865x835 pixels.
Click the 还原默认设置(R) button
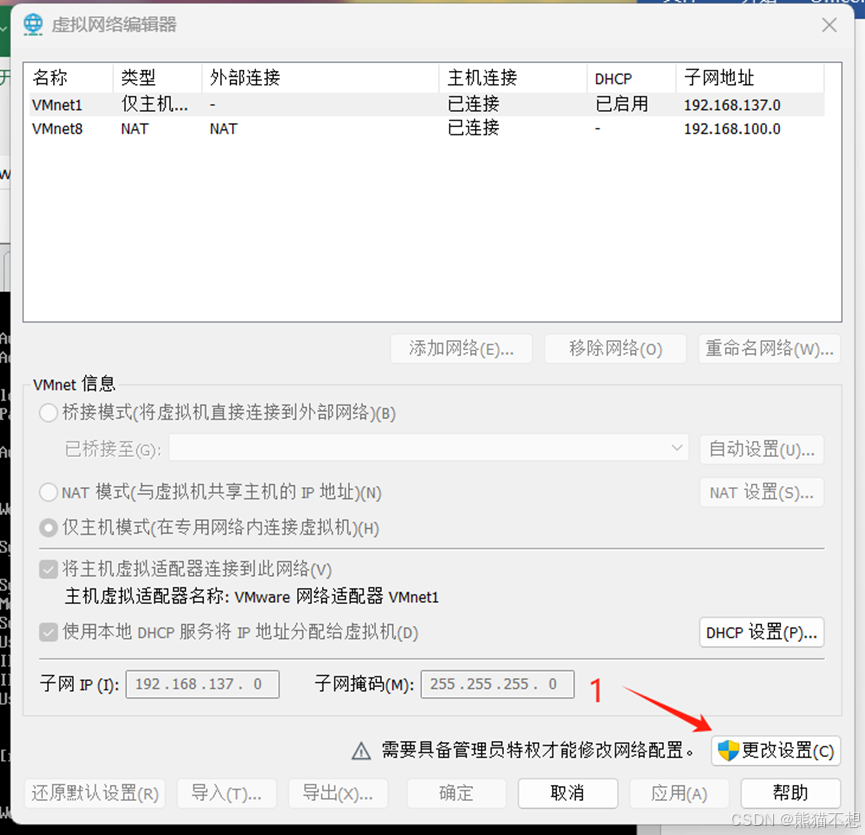95,793
